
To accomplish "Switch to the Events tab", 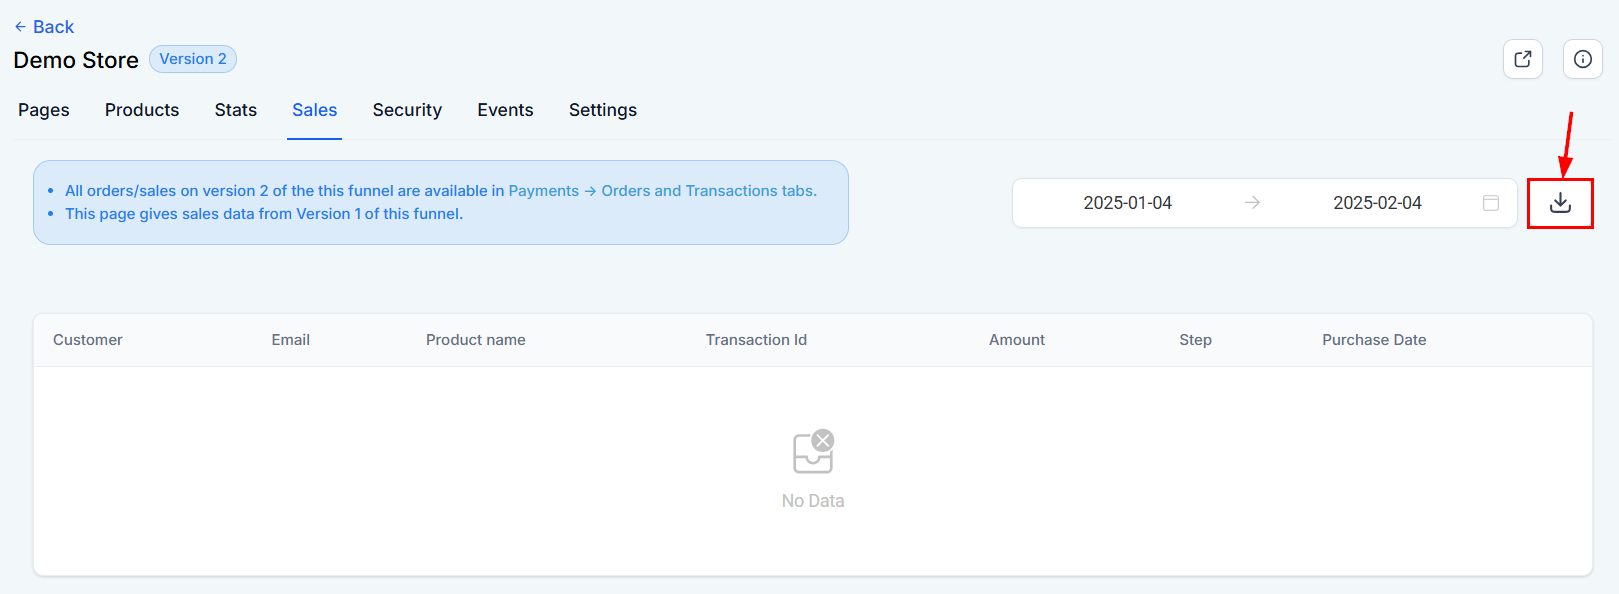I will click(x=505, y=110).
